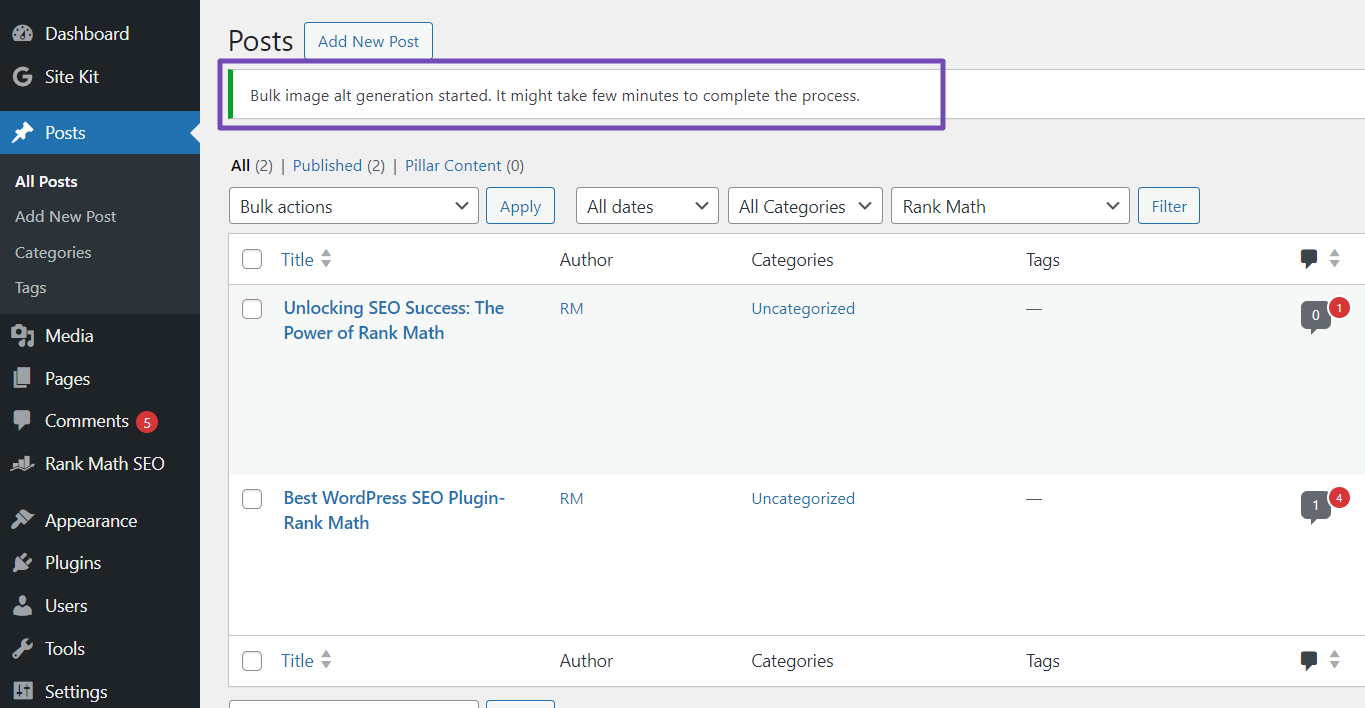Click the Plugins plug icon
This screenshot has width=1365, height=708.
coord(22,563)
